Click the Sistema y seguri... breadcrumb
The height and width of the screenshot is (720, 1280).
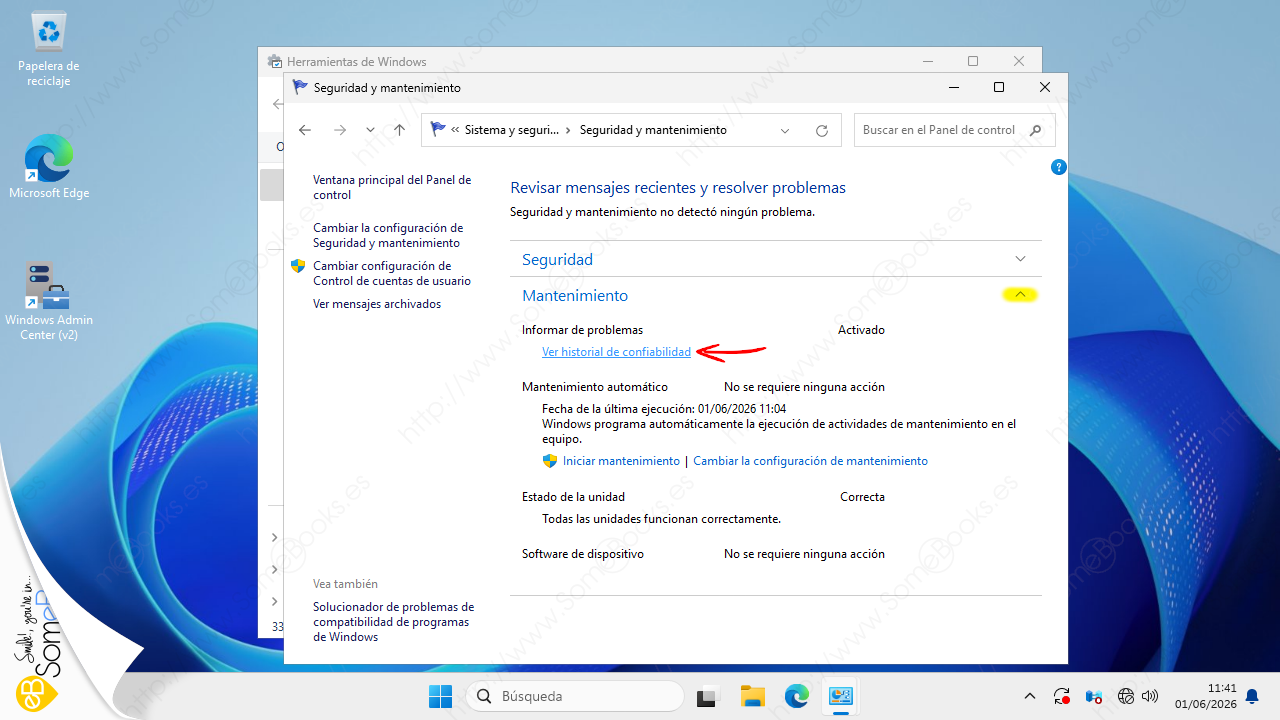click(511, 130)
